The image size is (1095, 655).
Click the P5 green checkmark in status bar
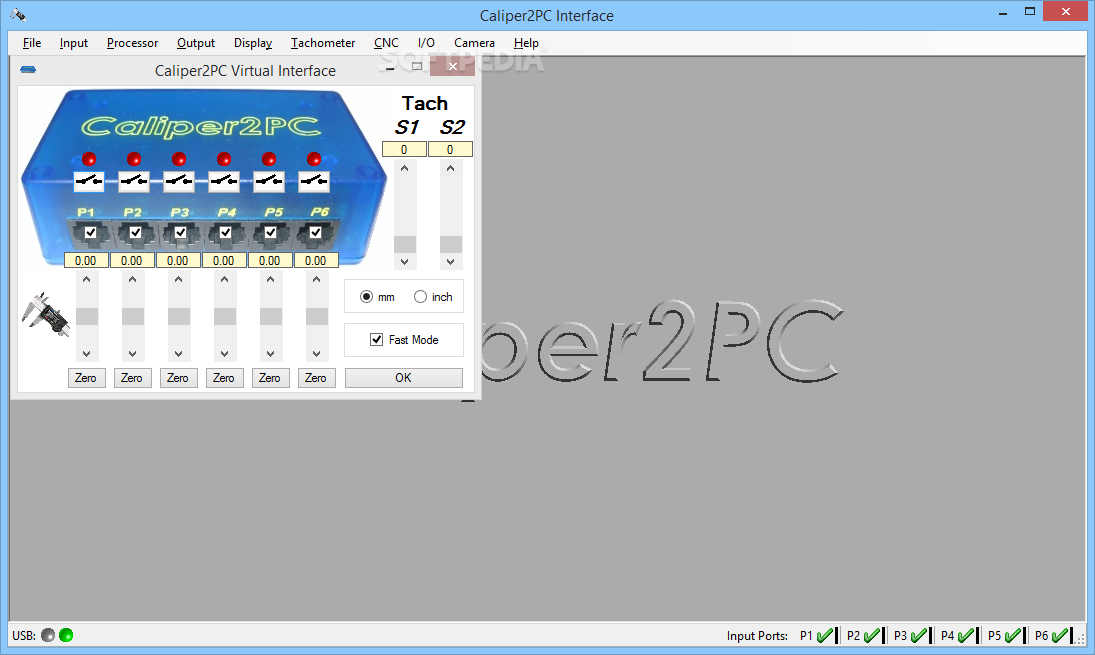[1013, 635]
